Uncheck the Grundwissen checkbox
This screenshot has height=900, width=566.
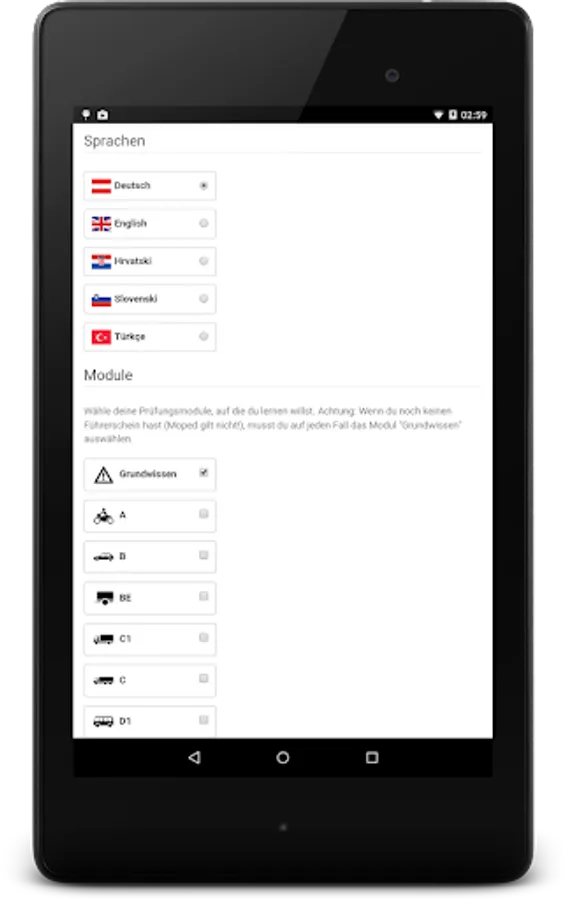(203, 473)
